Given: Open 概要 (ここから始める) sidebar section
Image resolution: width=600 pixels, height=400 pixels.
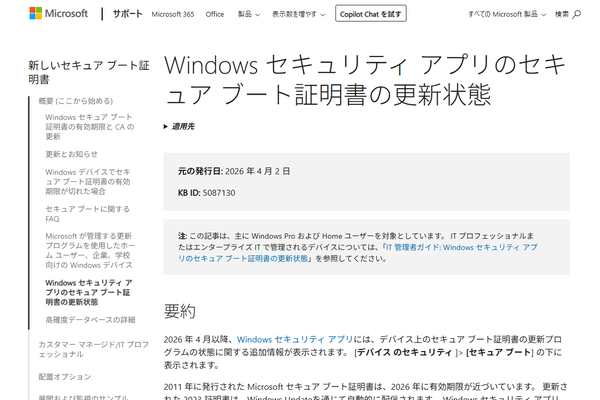Looking at the screenshot, I should [x=76, y=101].
